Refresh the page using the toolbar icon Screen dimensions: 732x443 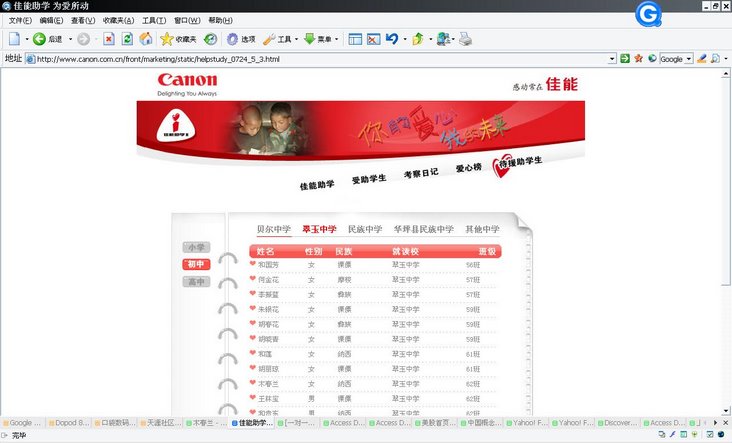point(127,39)
